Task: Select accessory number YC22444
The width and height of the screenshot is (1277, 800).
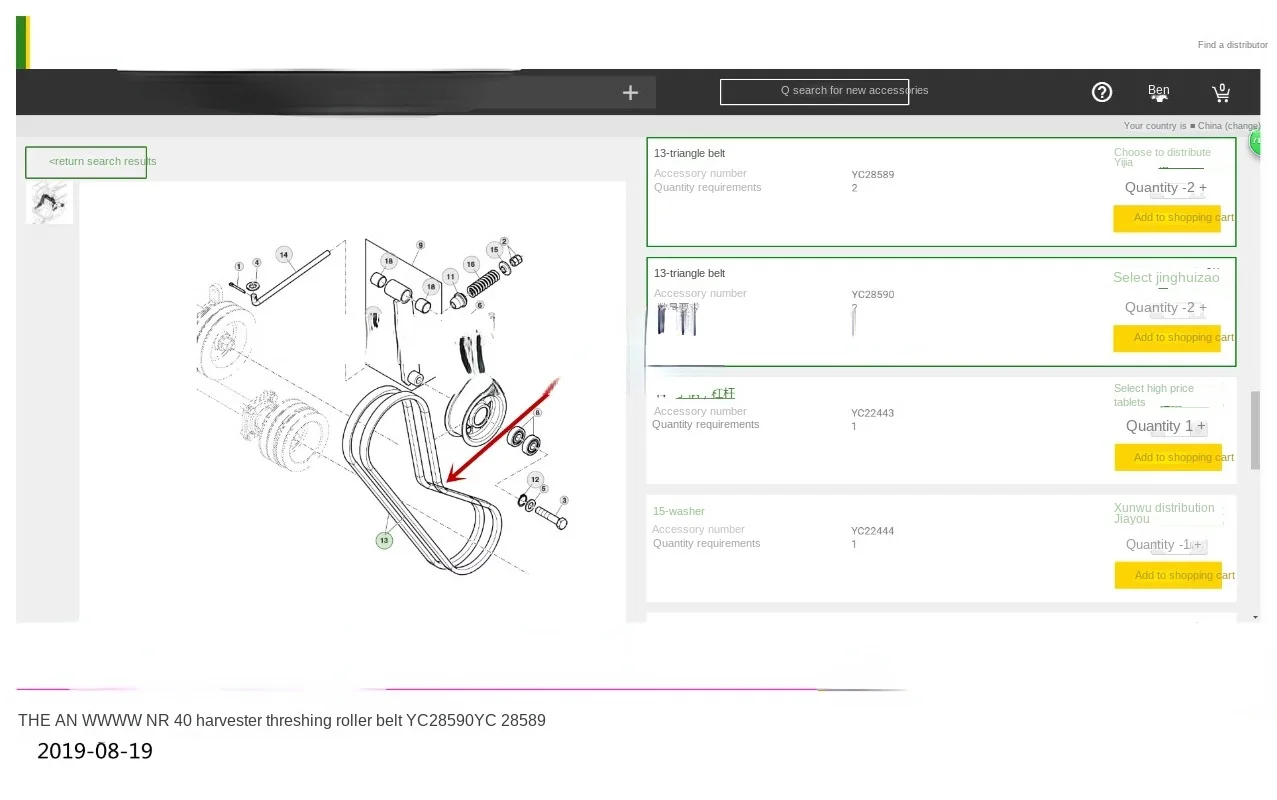Action: (873, 531)
